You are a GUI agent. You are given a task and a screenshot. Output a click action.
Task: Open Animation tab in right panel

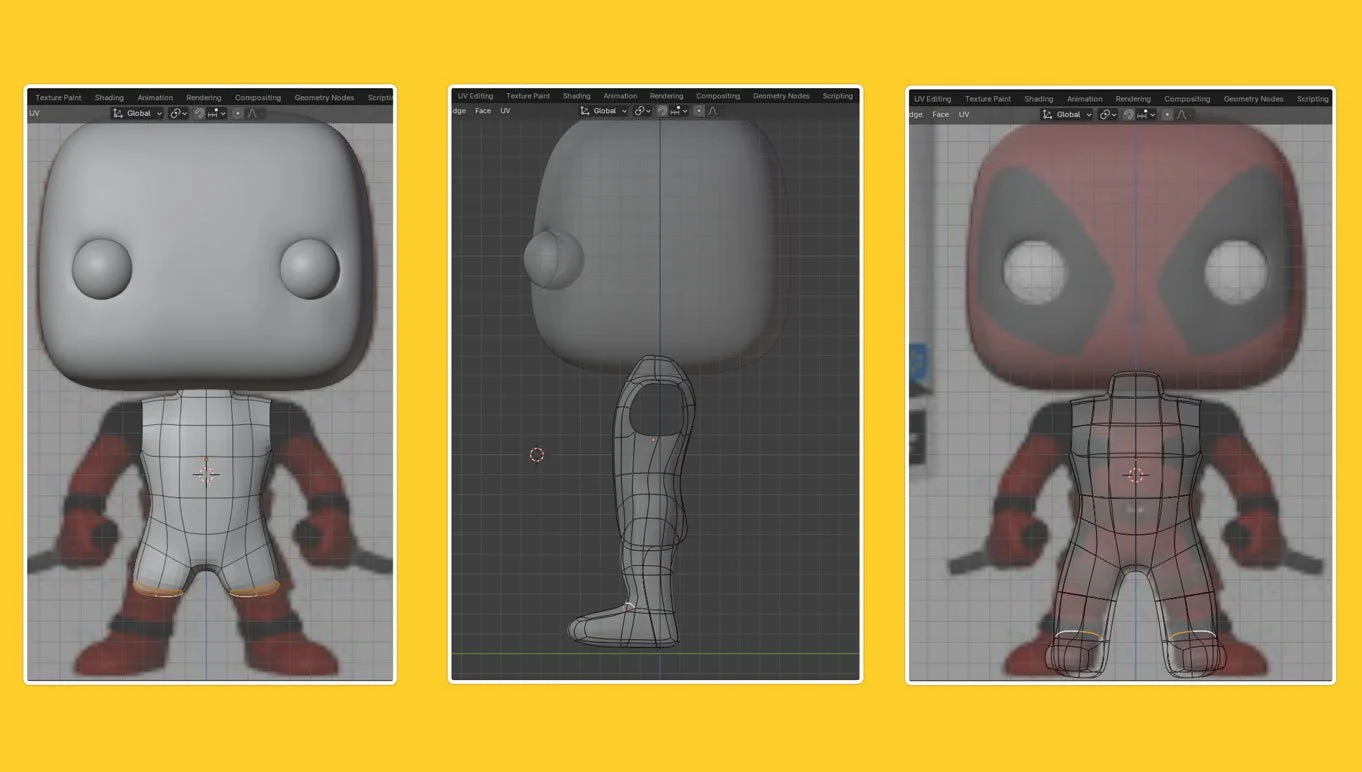tap(1085, 99)
